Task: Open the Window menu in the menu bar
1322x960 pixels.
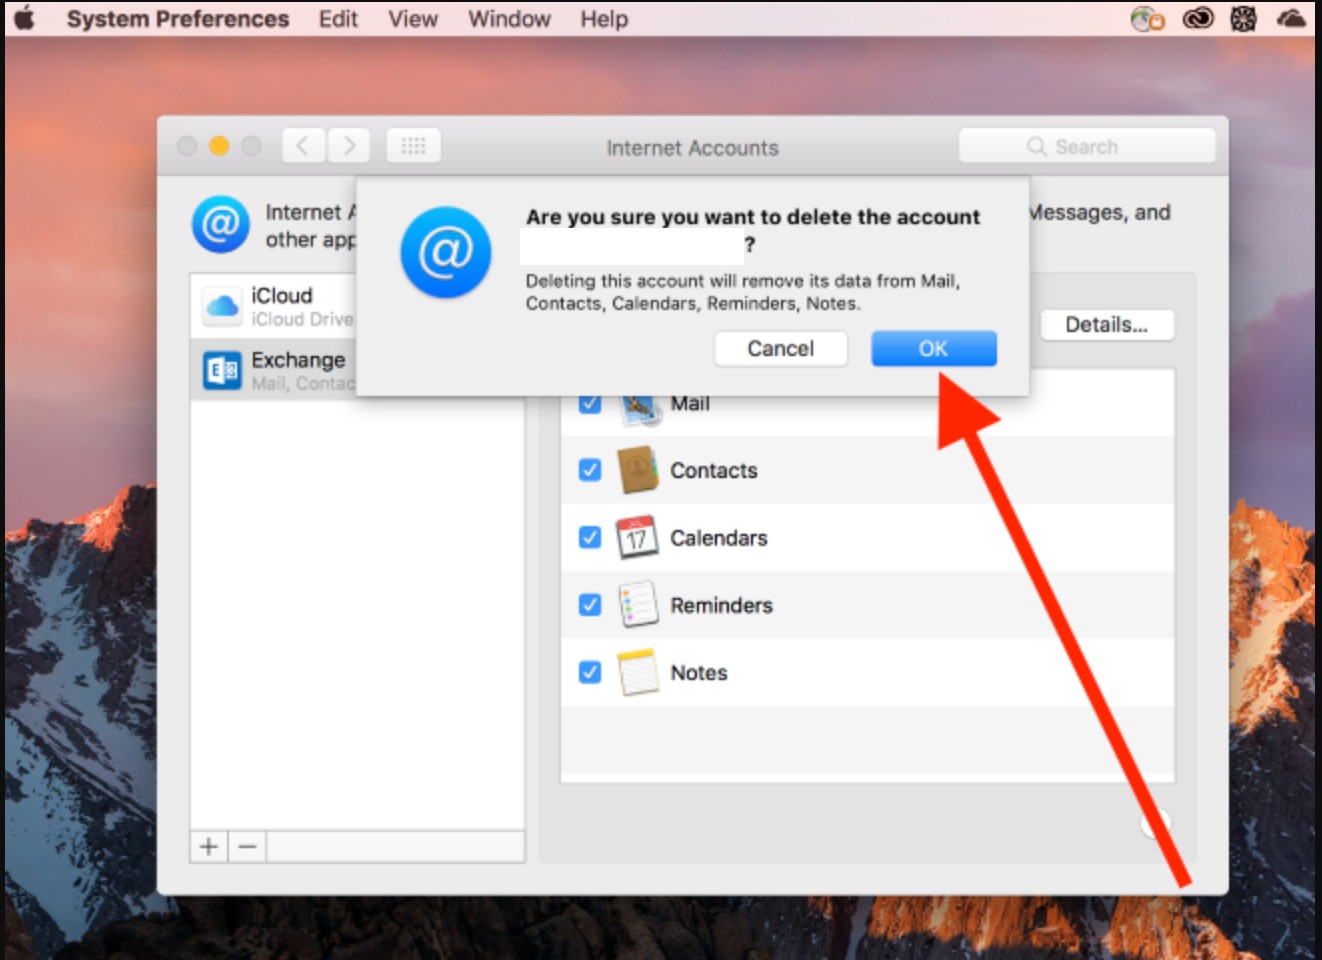Action: coord(509,18)
